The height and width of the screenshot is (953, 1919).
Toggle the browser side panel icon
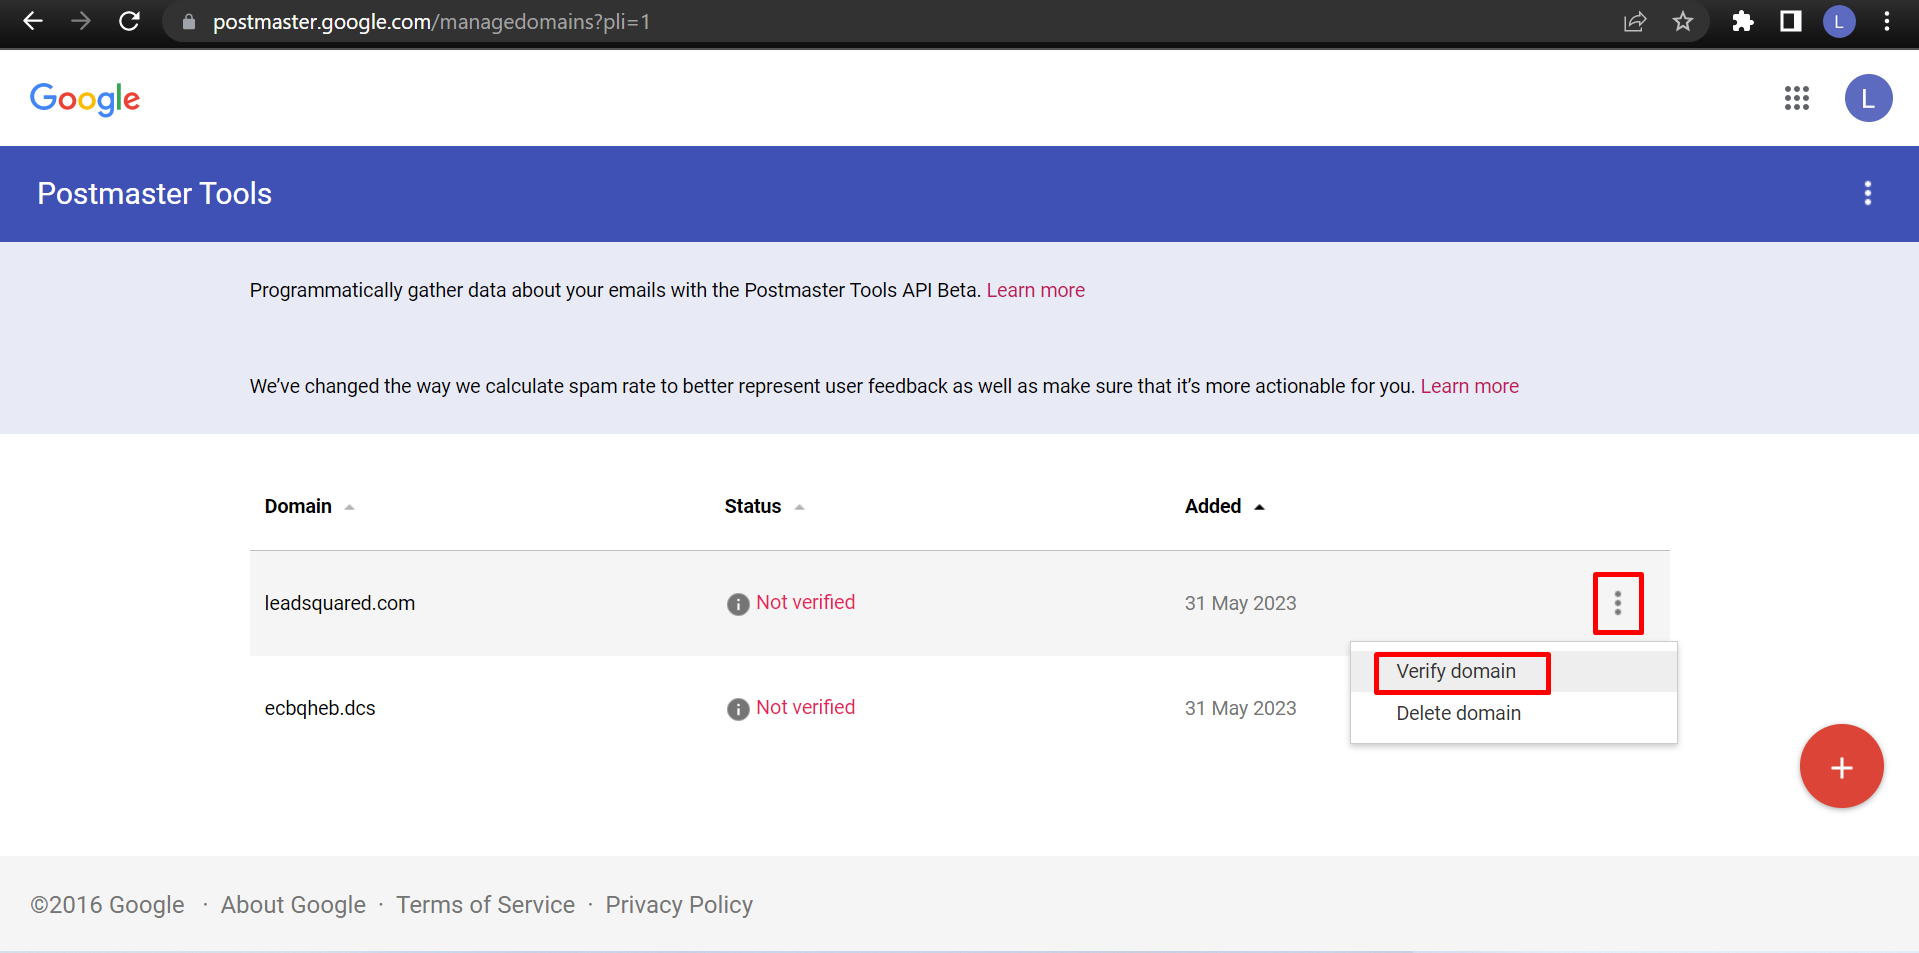(x=1791, y=21)
